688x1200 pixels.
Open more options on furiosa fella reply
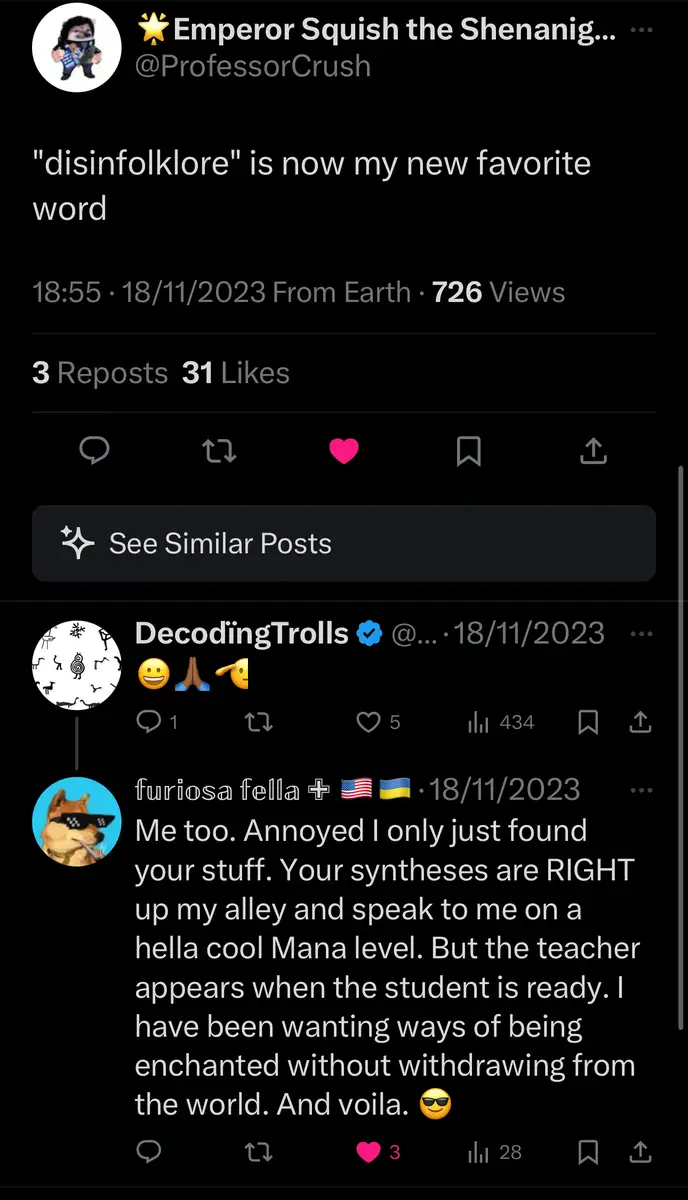click(x=643, y=789)
